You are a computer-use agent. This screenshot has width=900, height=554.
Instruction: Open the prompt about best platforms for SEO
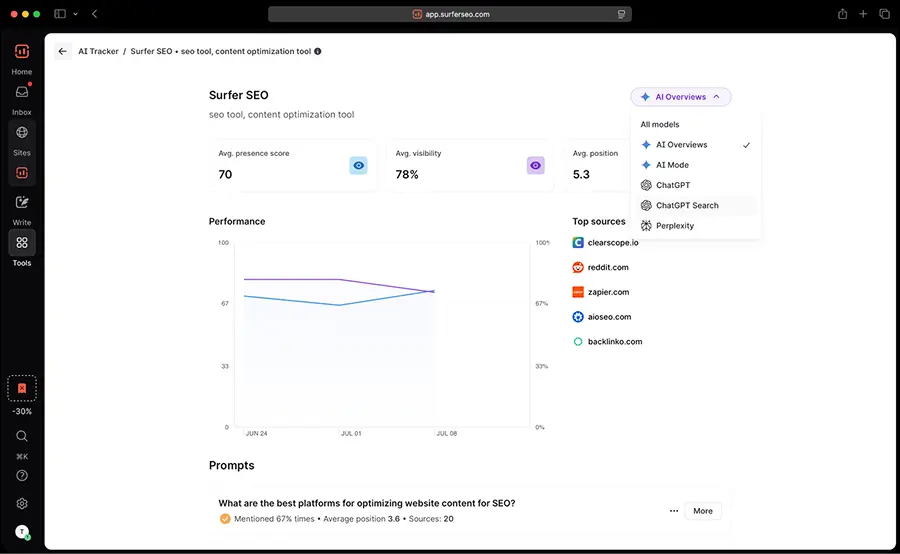point(367,503)
